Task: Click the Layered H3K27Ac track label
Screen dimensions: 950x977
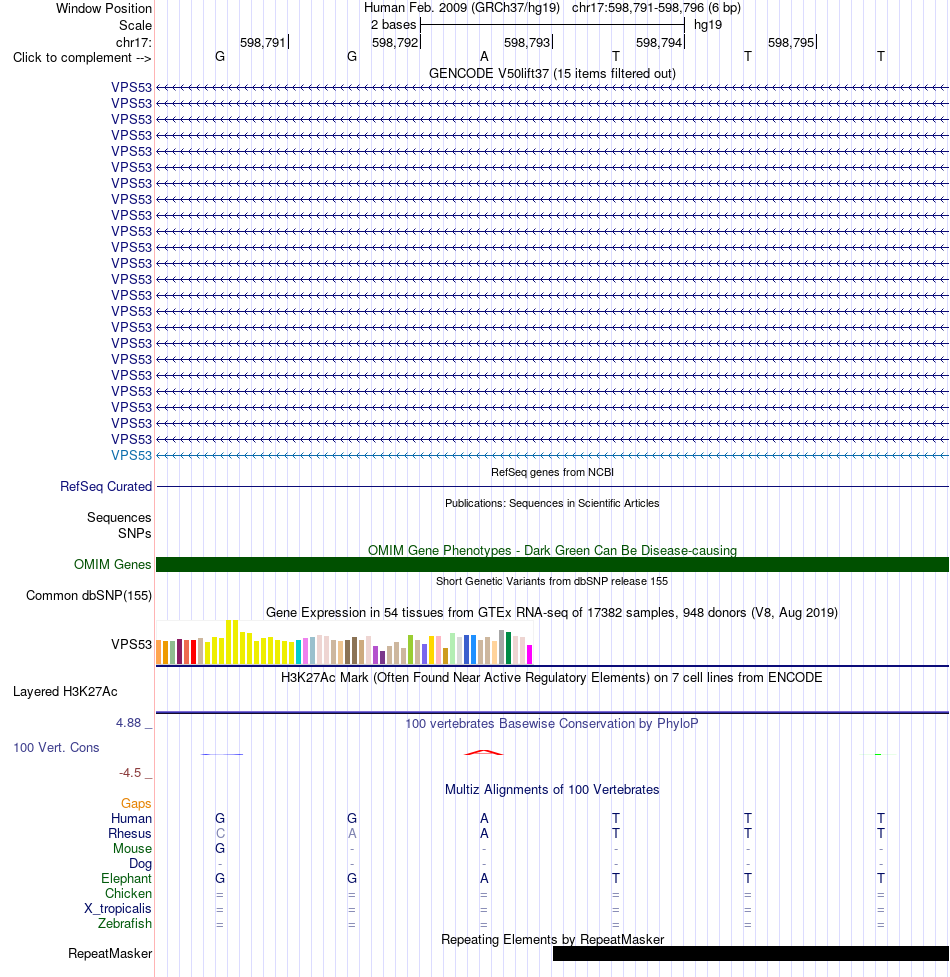Action: (65, 692)
